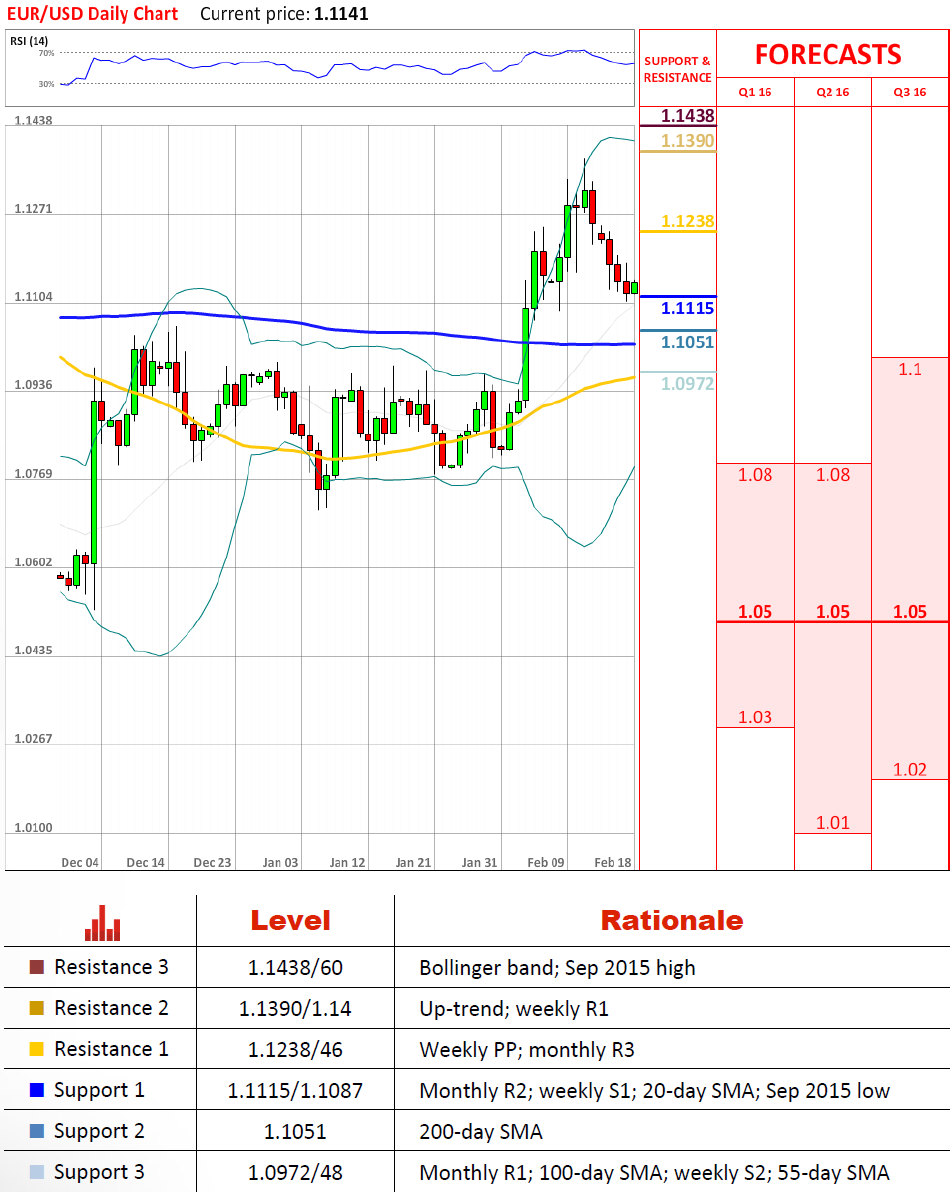
Task: Click the SUPPORT & RESISTANCE column header
Action: 678,69
